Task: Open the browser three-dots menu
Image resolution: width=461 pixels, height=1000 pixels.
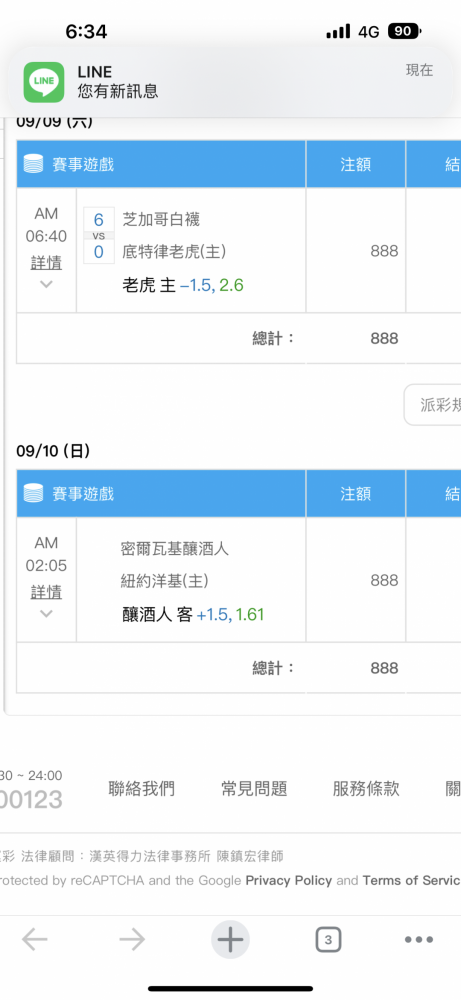Action: pos(419,939)
